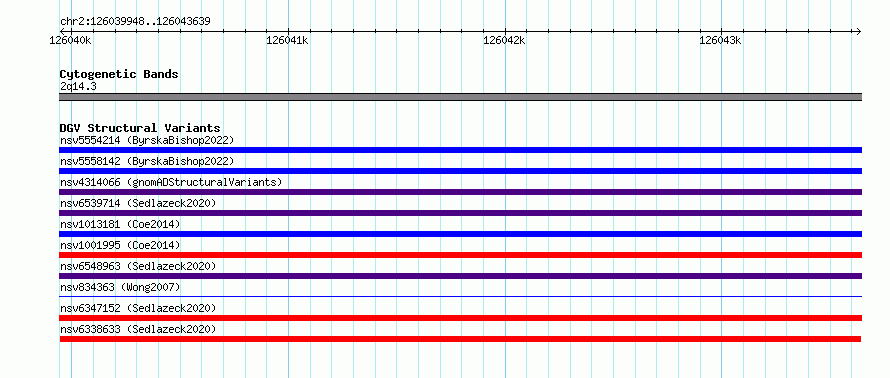Click the 126043k ruler tick label

(720, 40)
